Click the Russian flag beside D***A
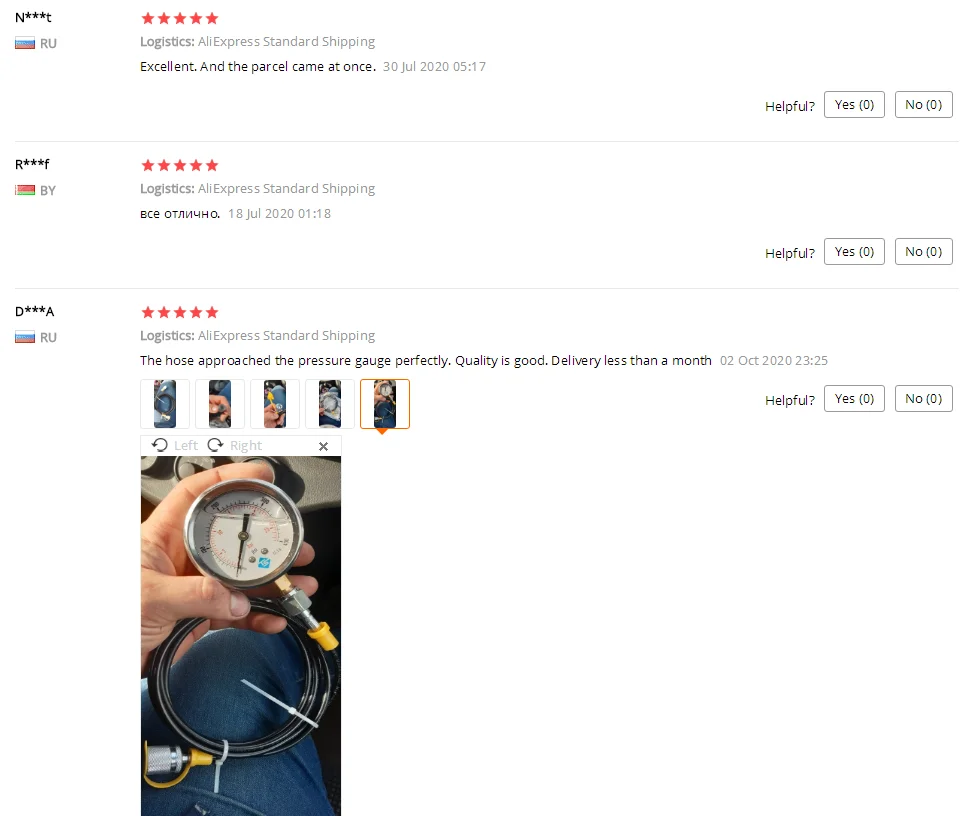This screenshot has width=962, height=816. click(x=25, y=337)
